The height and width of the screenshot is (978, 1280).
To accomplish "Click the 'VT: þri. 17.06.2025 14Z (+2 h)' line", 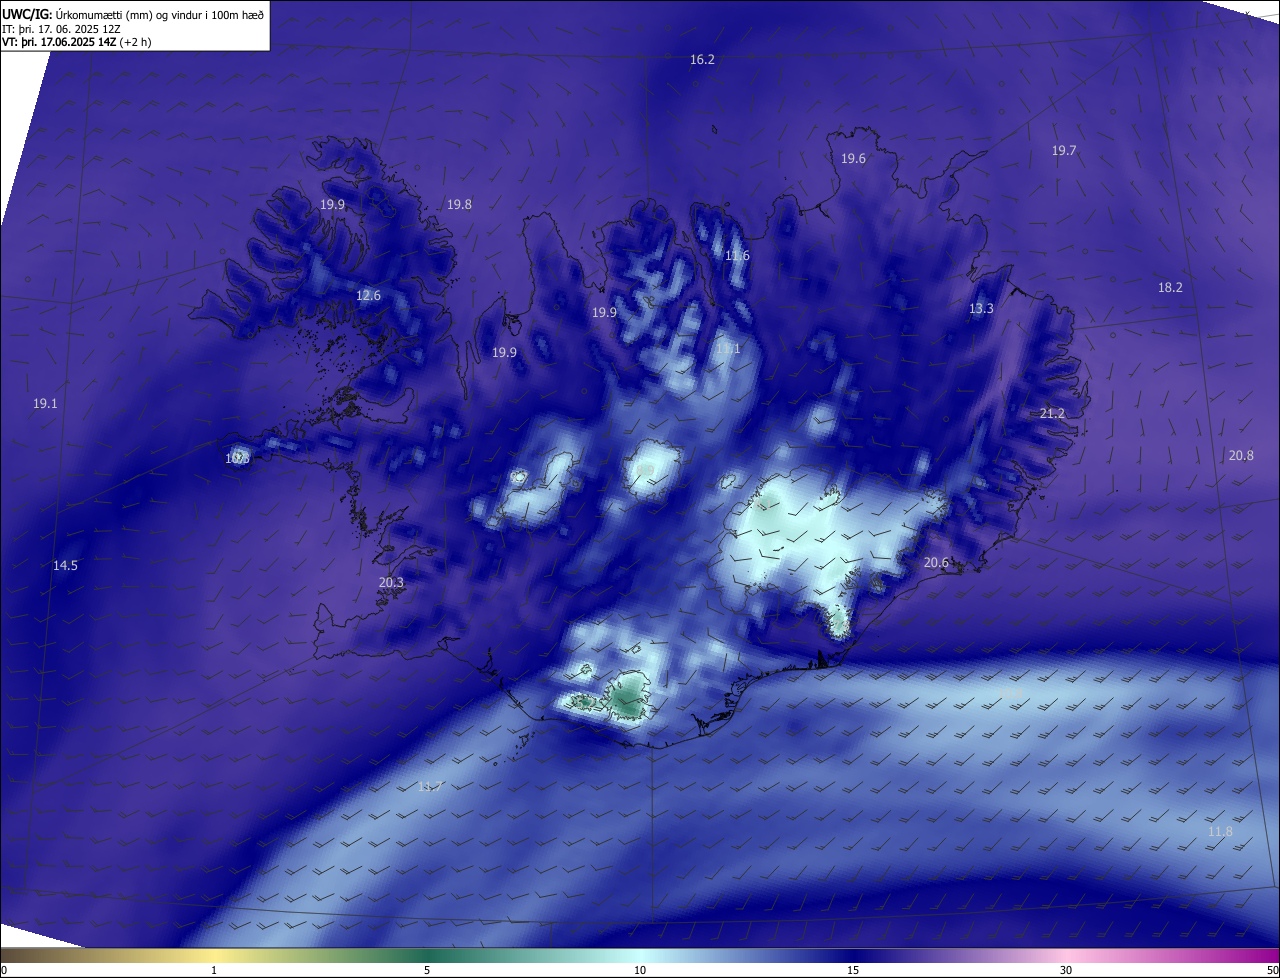I will pyautogui.click(x=77, y=42).
